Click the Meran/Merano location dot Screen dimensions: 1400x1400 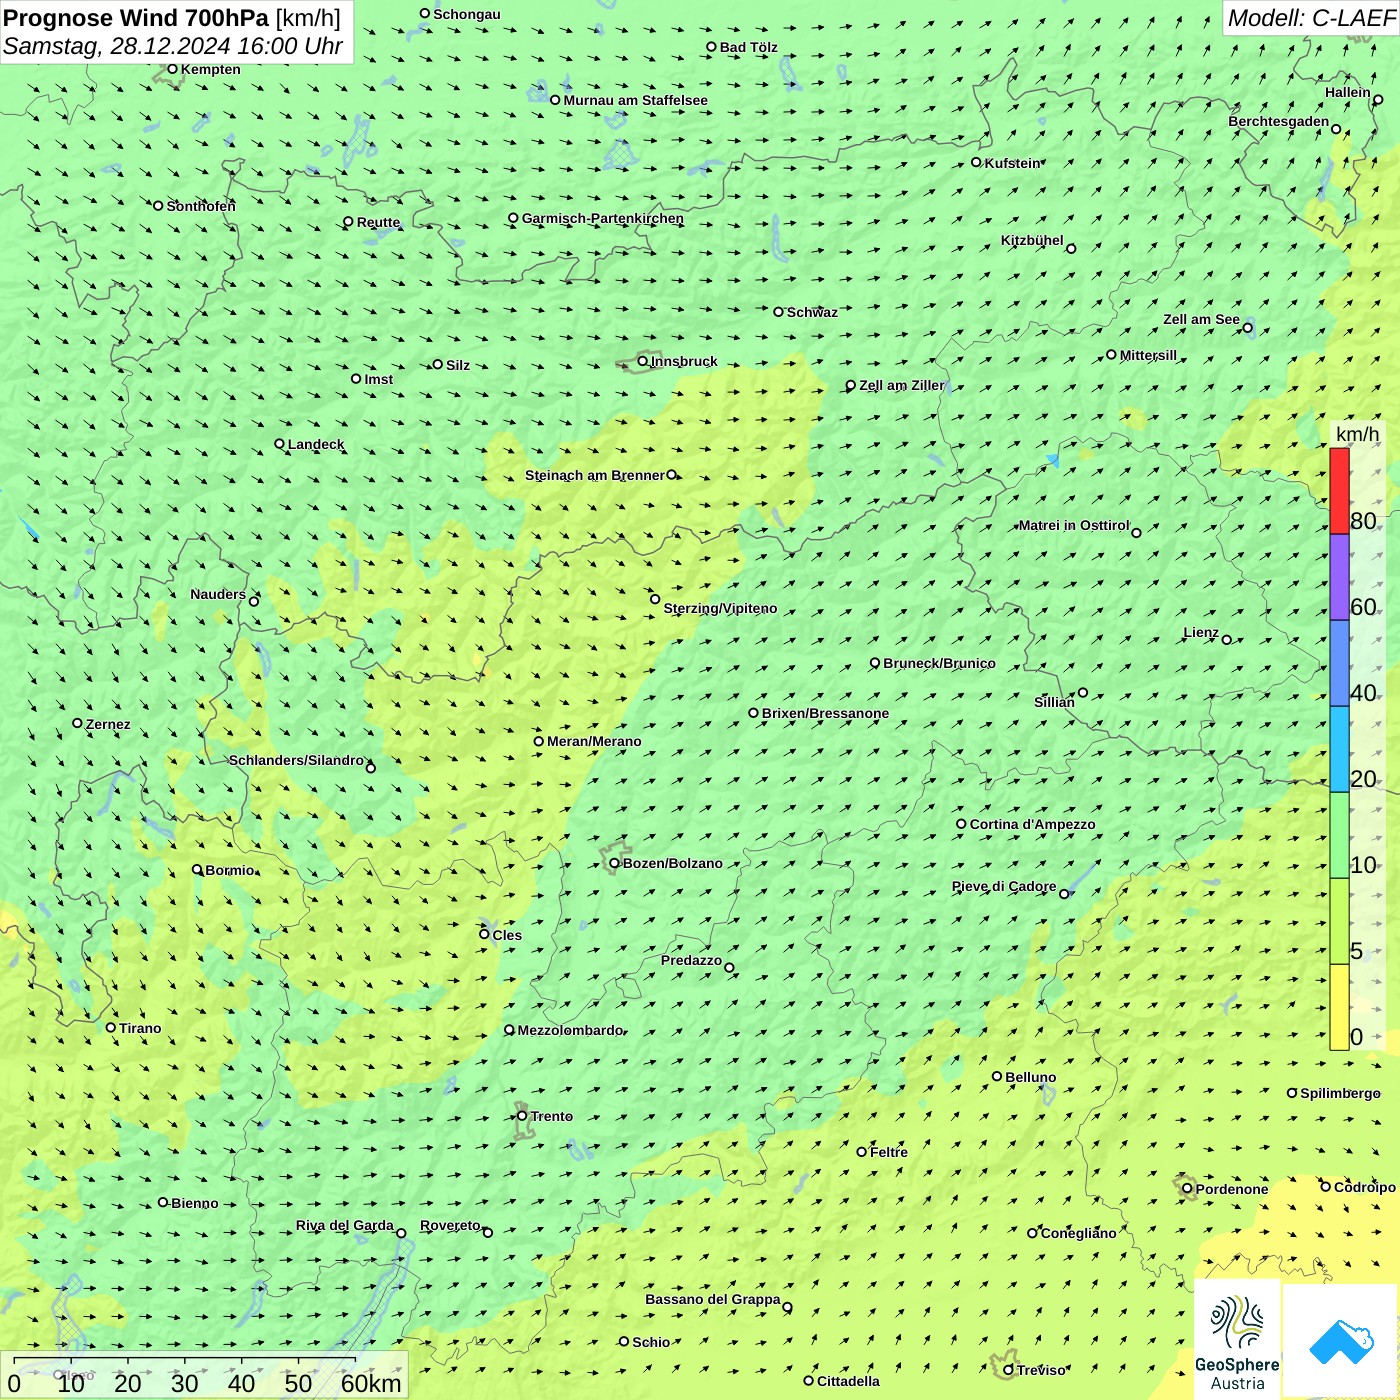point(539,741)
